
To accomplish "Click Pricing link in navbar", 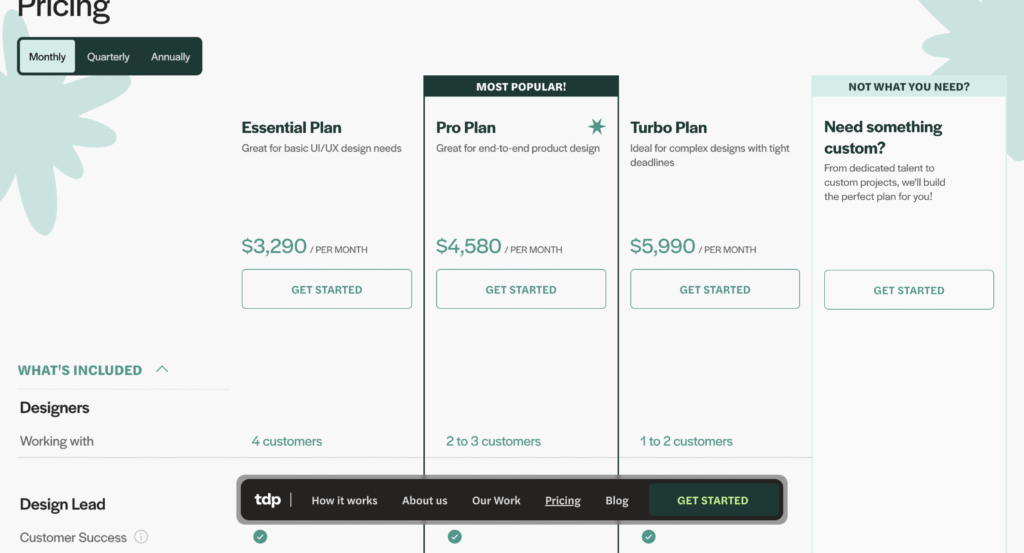I will pyautogui.click(x=563, y=501).
